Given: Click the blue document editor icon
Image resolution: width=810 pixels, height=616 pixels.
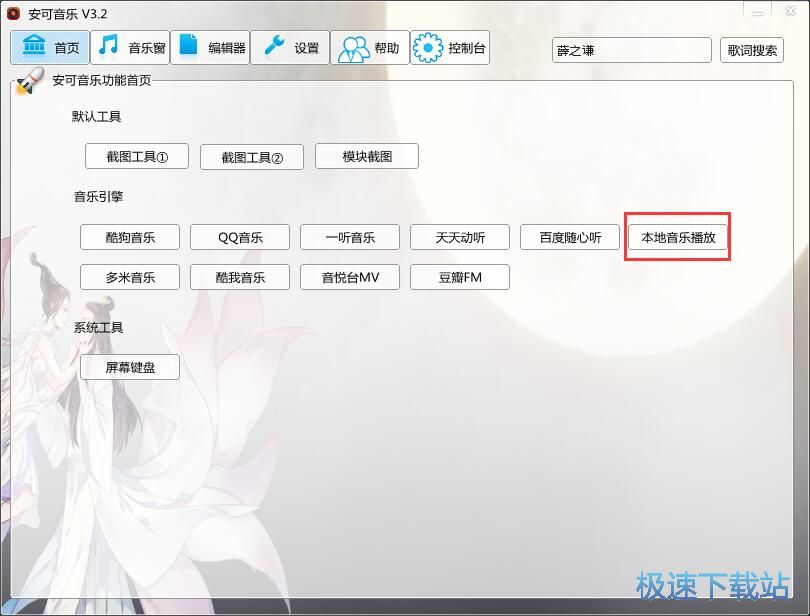Looking at the screenshot, I should pyautogui.click(x=188, y=44).
